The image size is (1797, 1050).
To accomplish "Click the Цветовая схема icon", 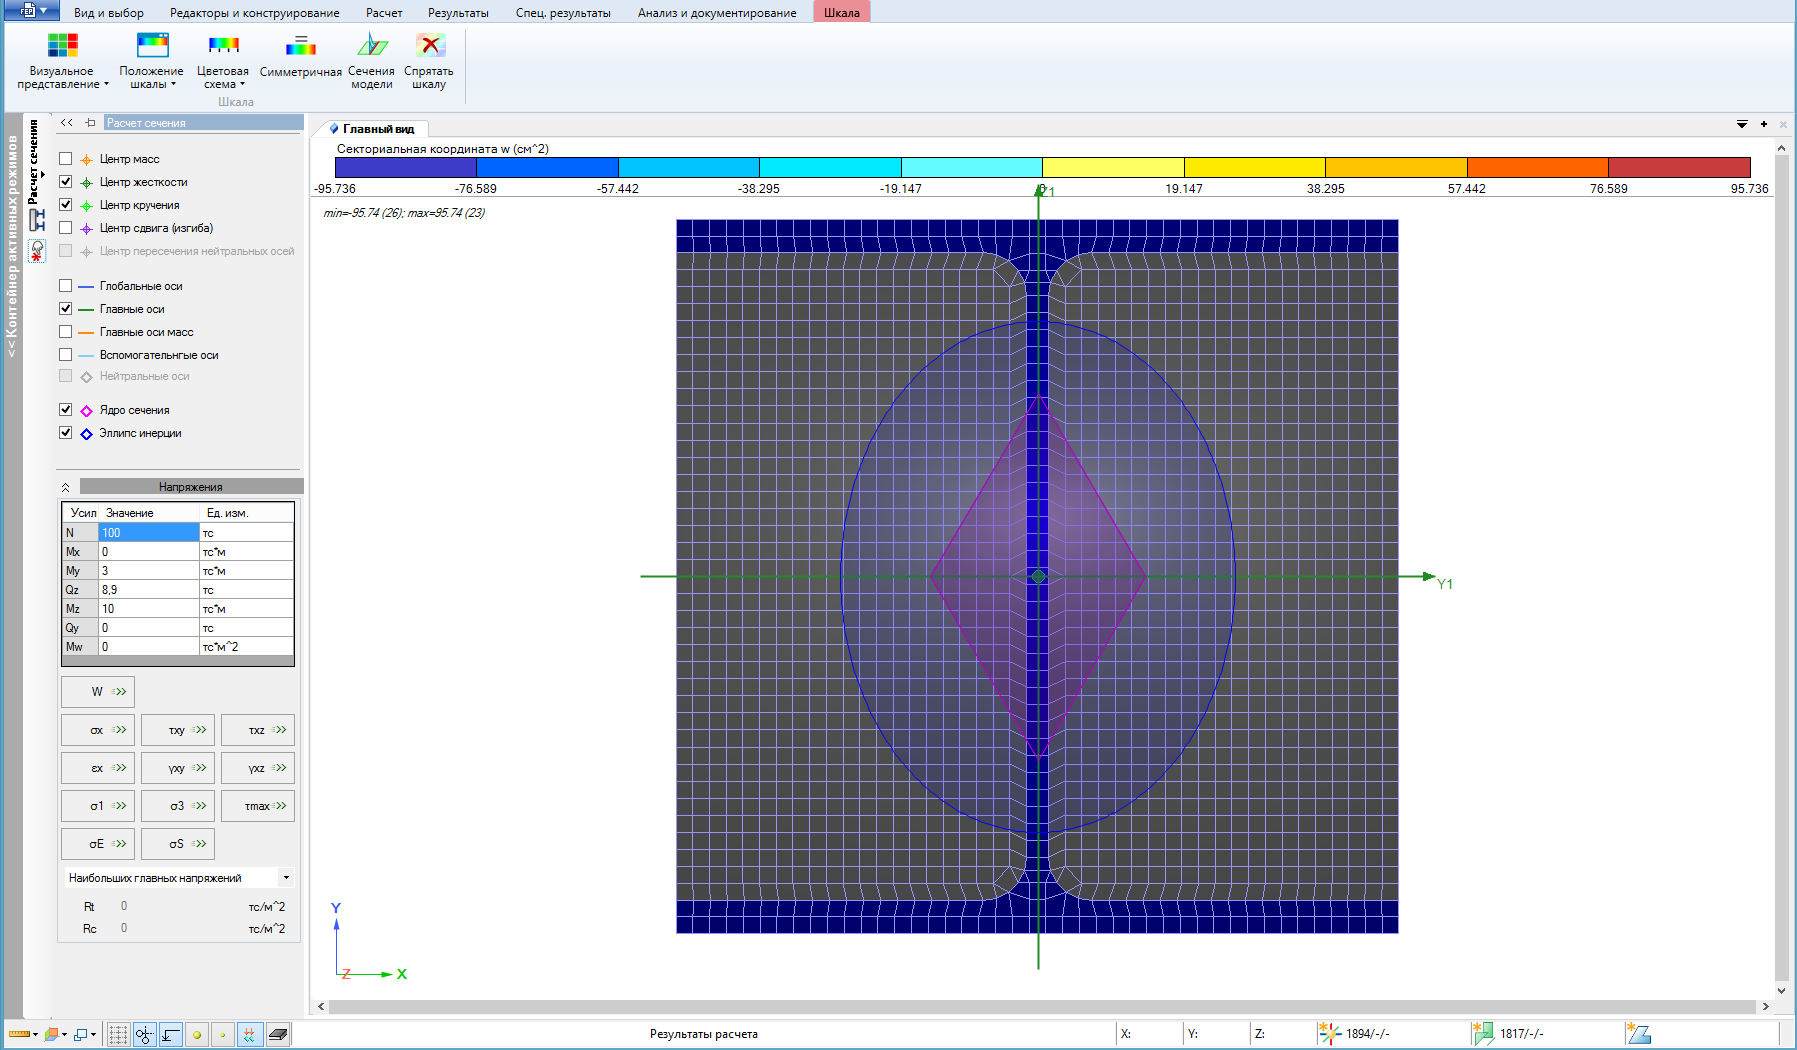I will point(222,45).
